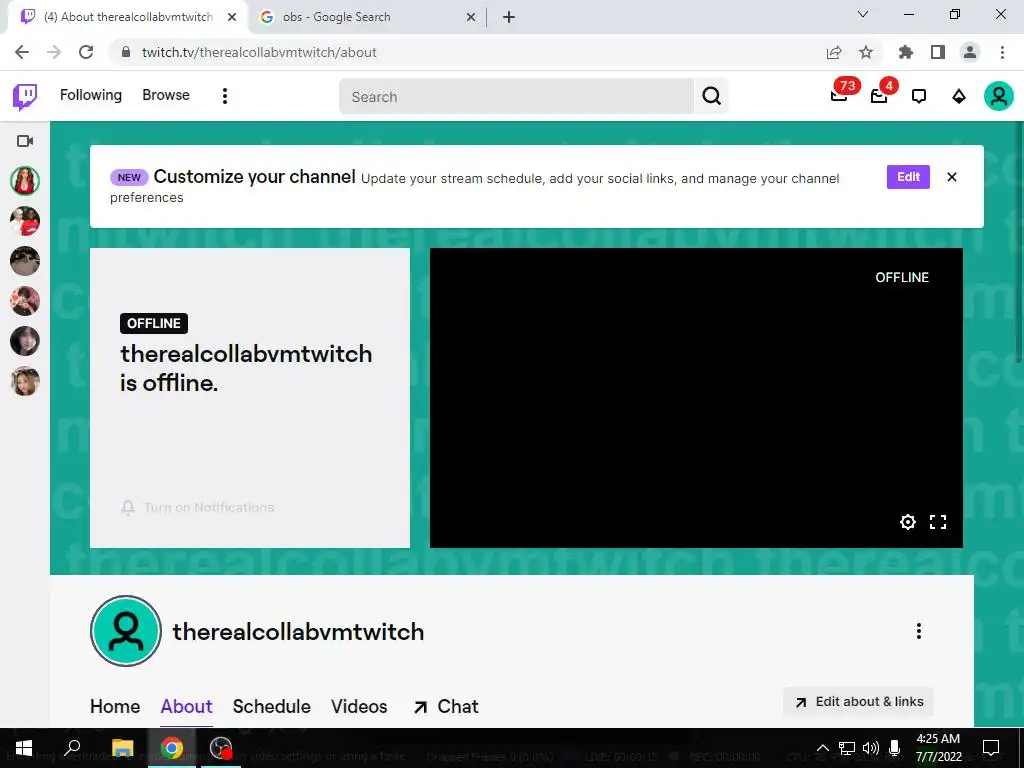The image size is (1024, 768).
Task: Click Following in the top navigation
Action: pyautogui.click(x=91, y=95)
